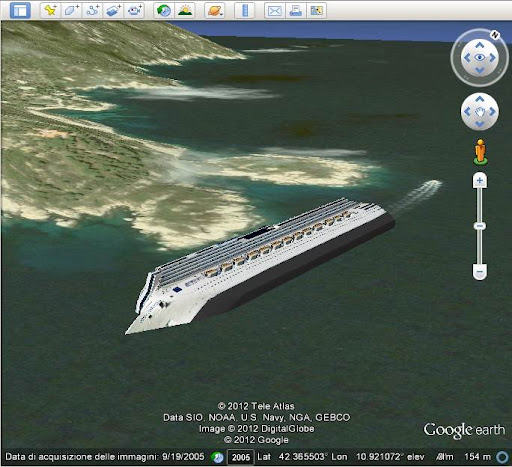
Task: Record a tour with the camera icon
Action: (x=134, y=10)
